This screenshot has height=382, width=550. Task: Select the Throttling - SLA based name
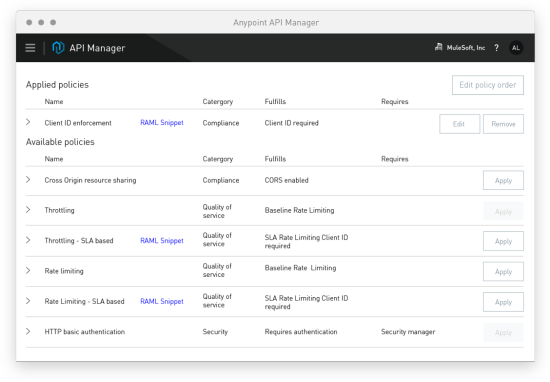pos(79,241)
